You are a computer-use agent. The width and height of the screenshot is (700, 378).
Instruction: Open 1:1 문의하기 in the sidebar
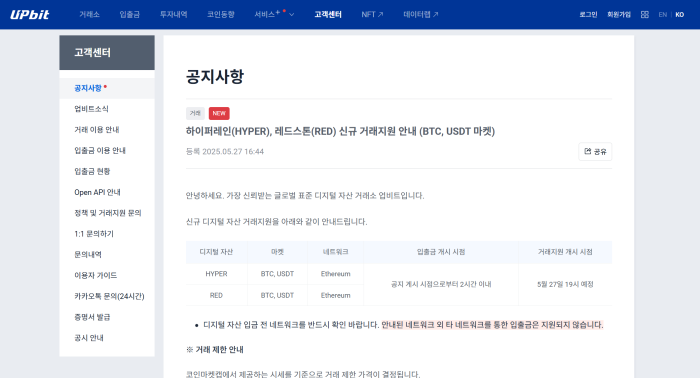(107, 233)
